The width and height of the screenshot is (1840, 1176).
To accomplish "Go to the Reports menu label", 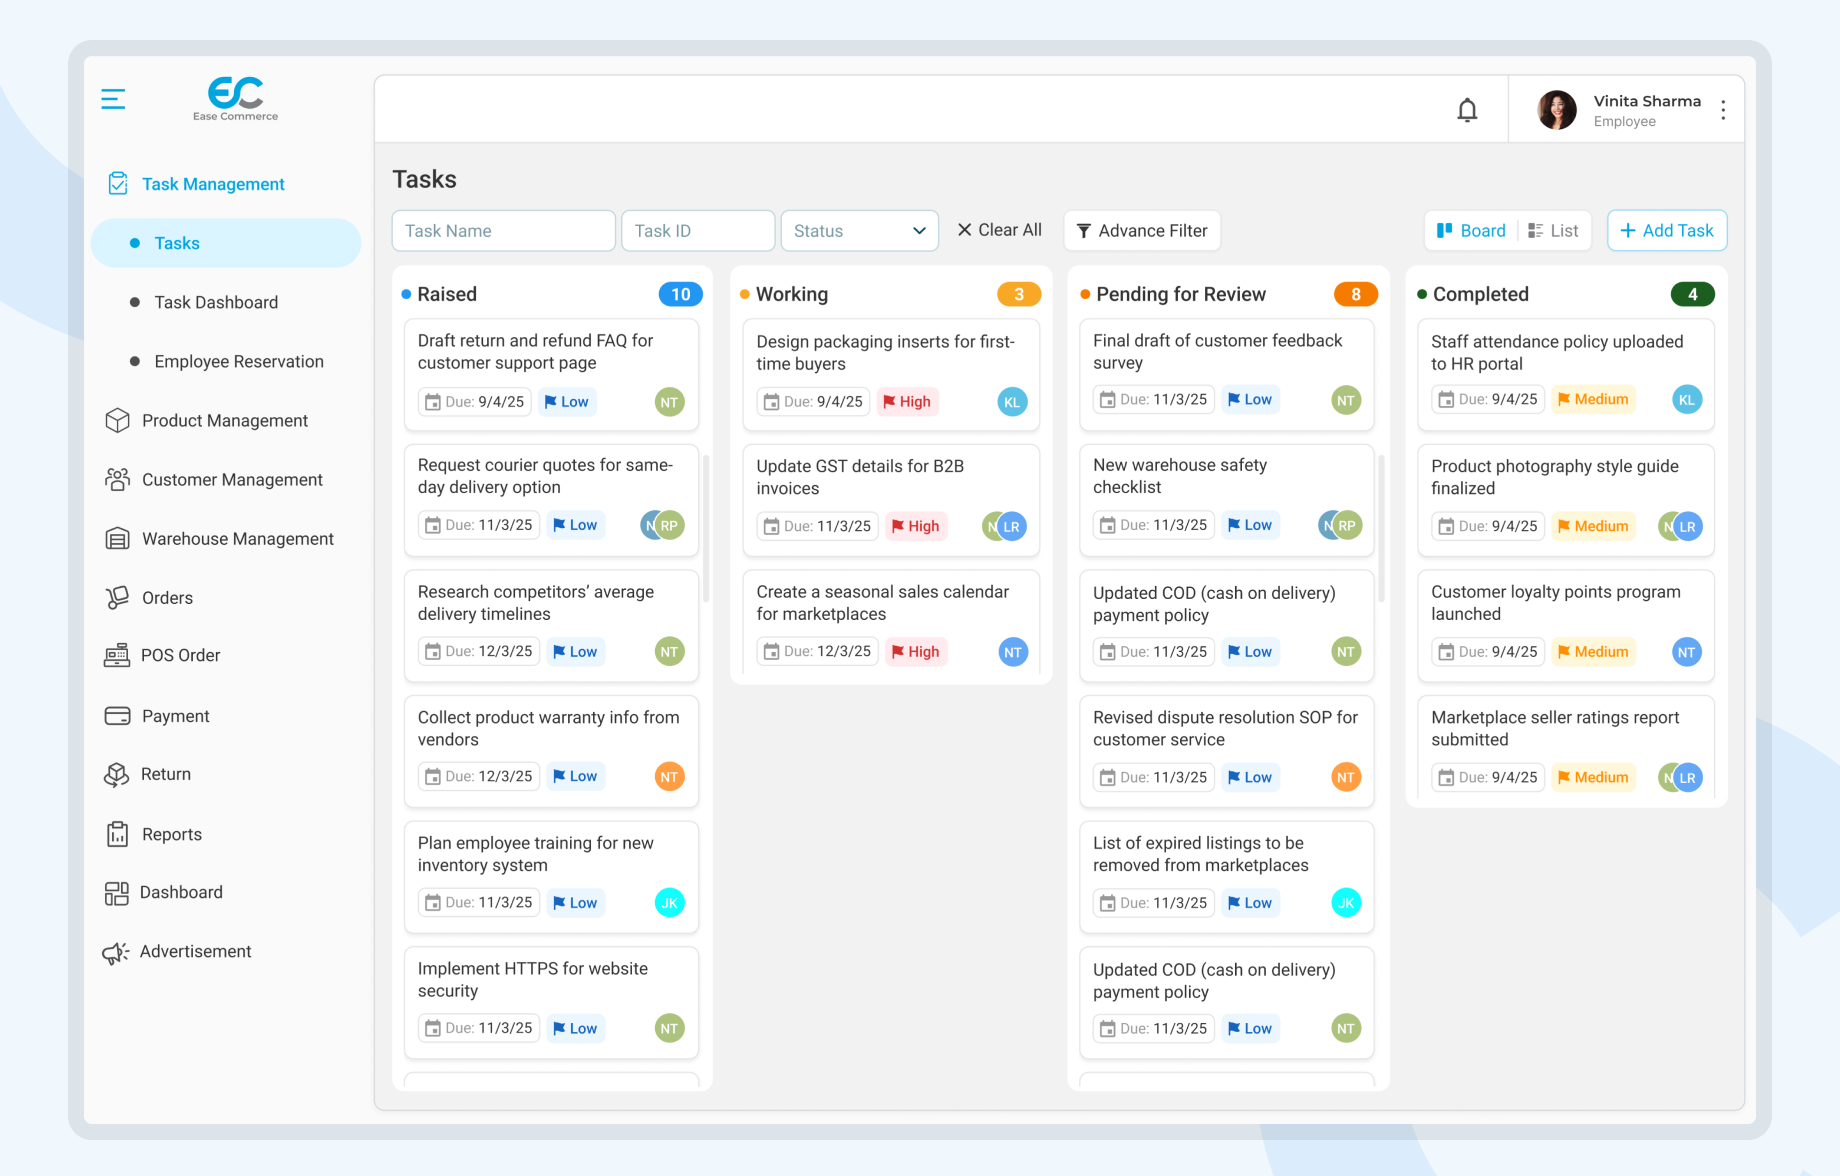I will coord(172,834).
